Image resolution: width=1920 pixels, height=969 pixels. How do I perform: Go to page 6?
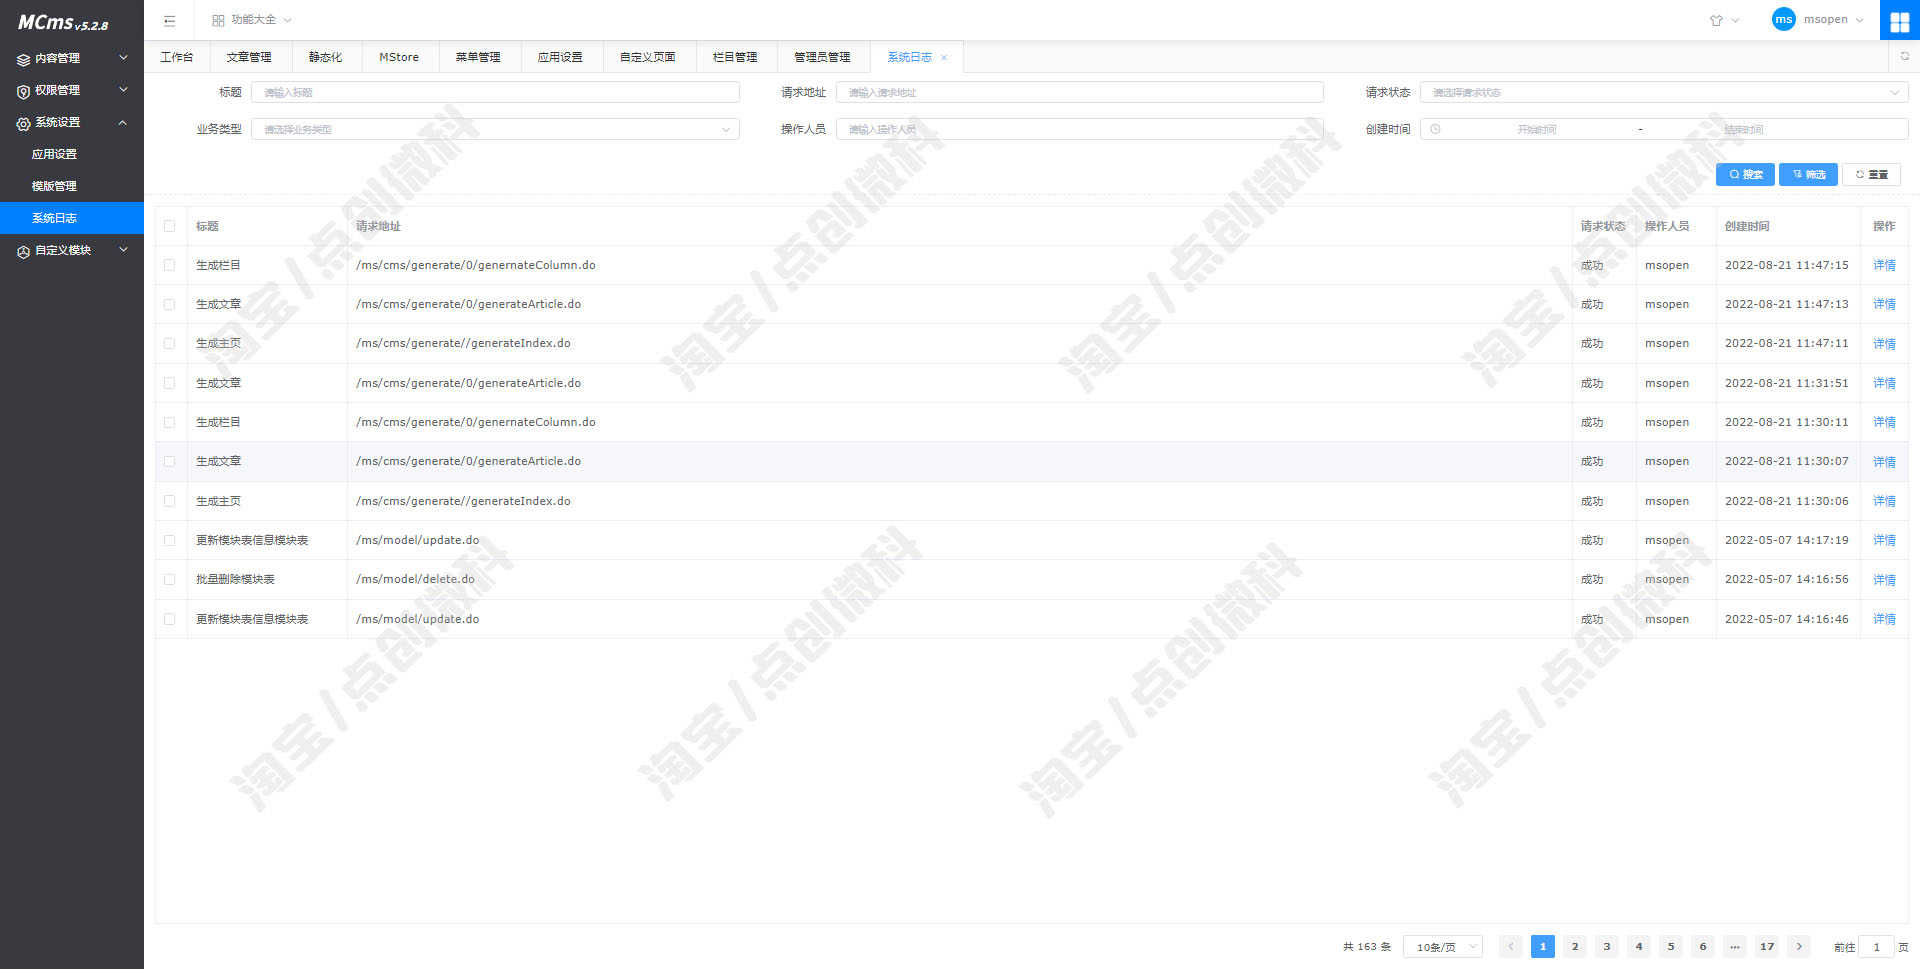click(1703, 946)
